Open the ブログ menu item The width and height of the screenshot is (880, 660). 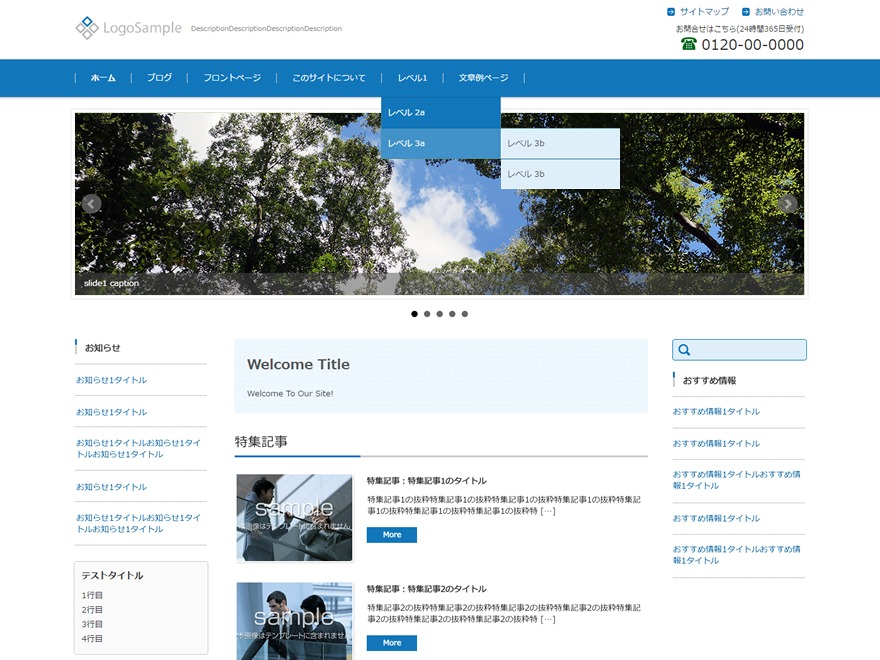pos(159,78)
